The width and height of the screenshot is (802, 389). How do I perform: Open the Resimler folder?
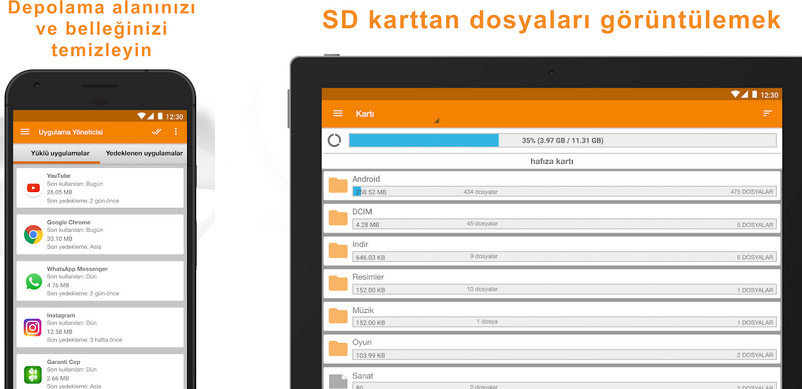point(551,284)
